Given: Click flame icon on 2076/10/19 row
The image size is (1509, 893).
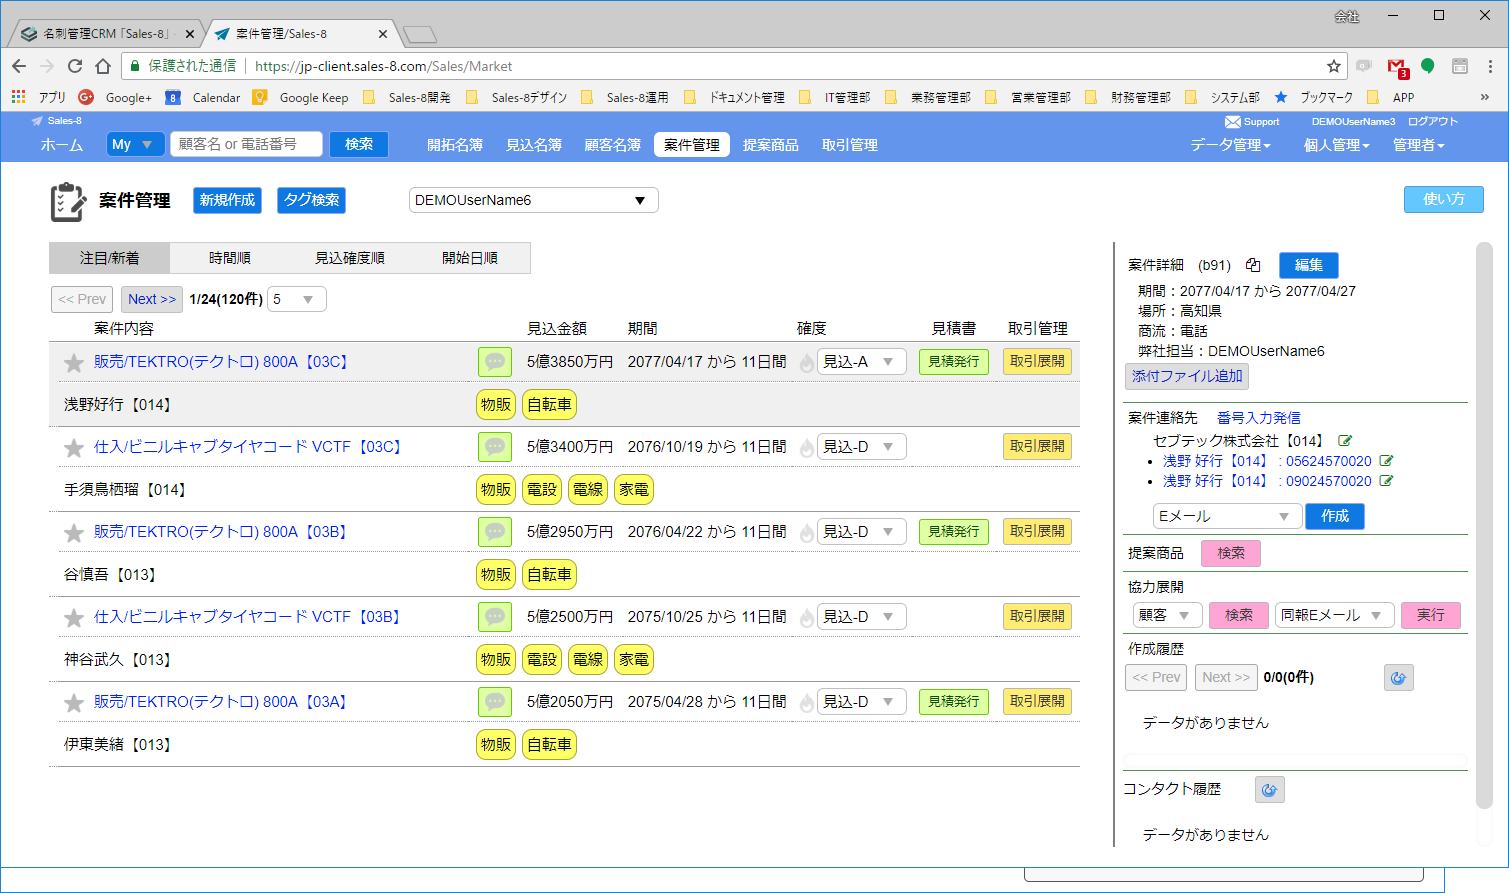Looking at the screenshot, I should click(806, 448).
